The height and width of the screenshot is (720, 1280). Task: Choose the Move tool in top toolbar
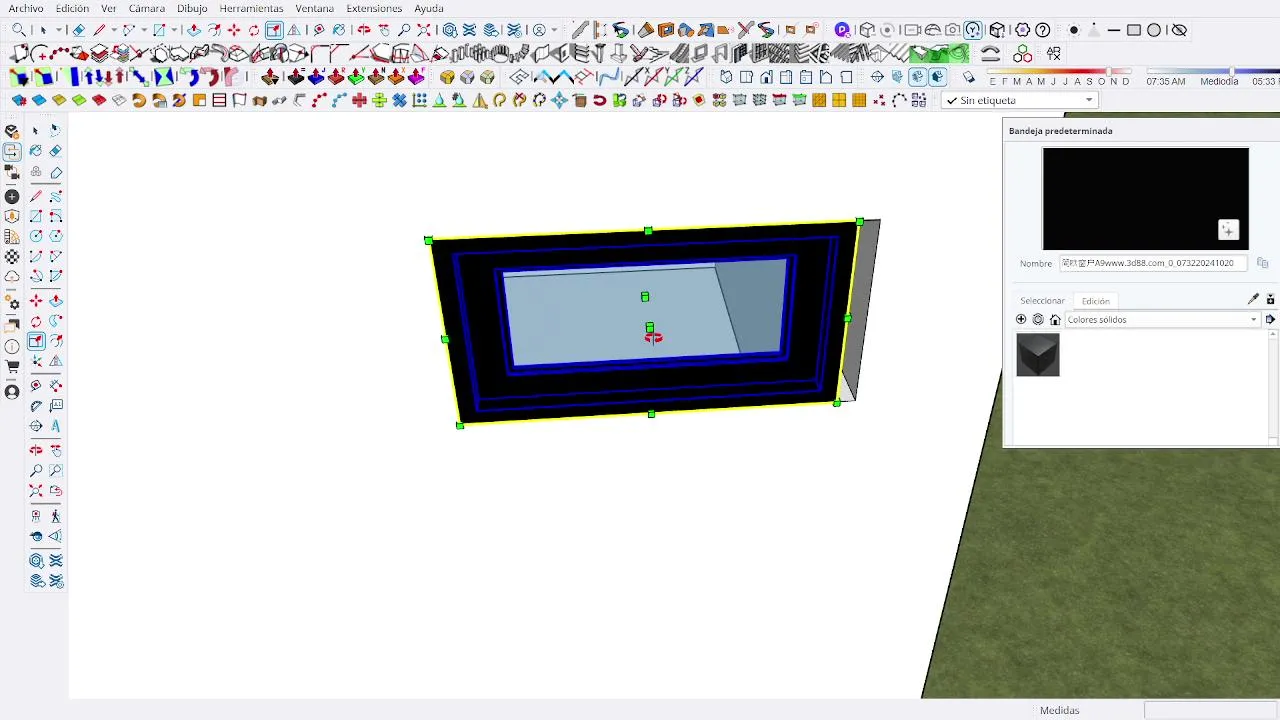pos(234,30)
